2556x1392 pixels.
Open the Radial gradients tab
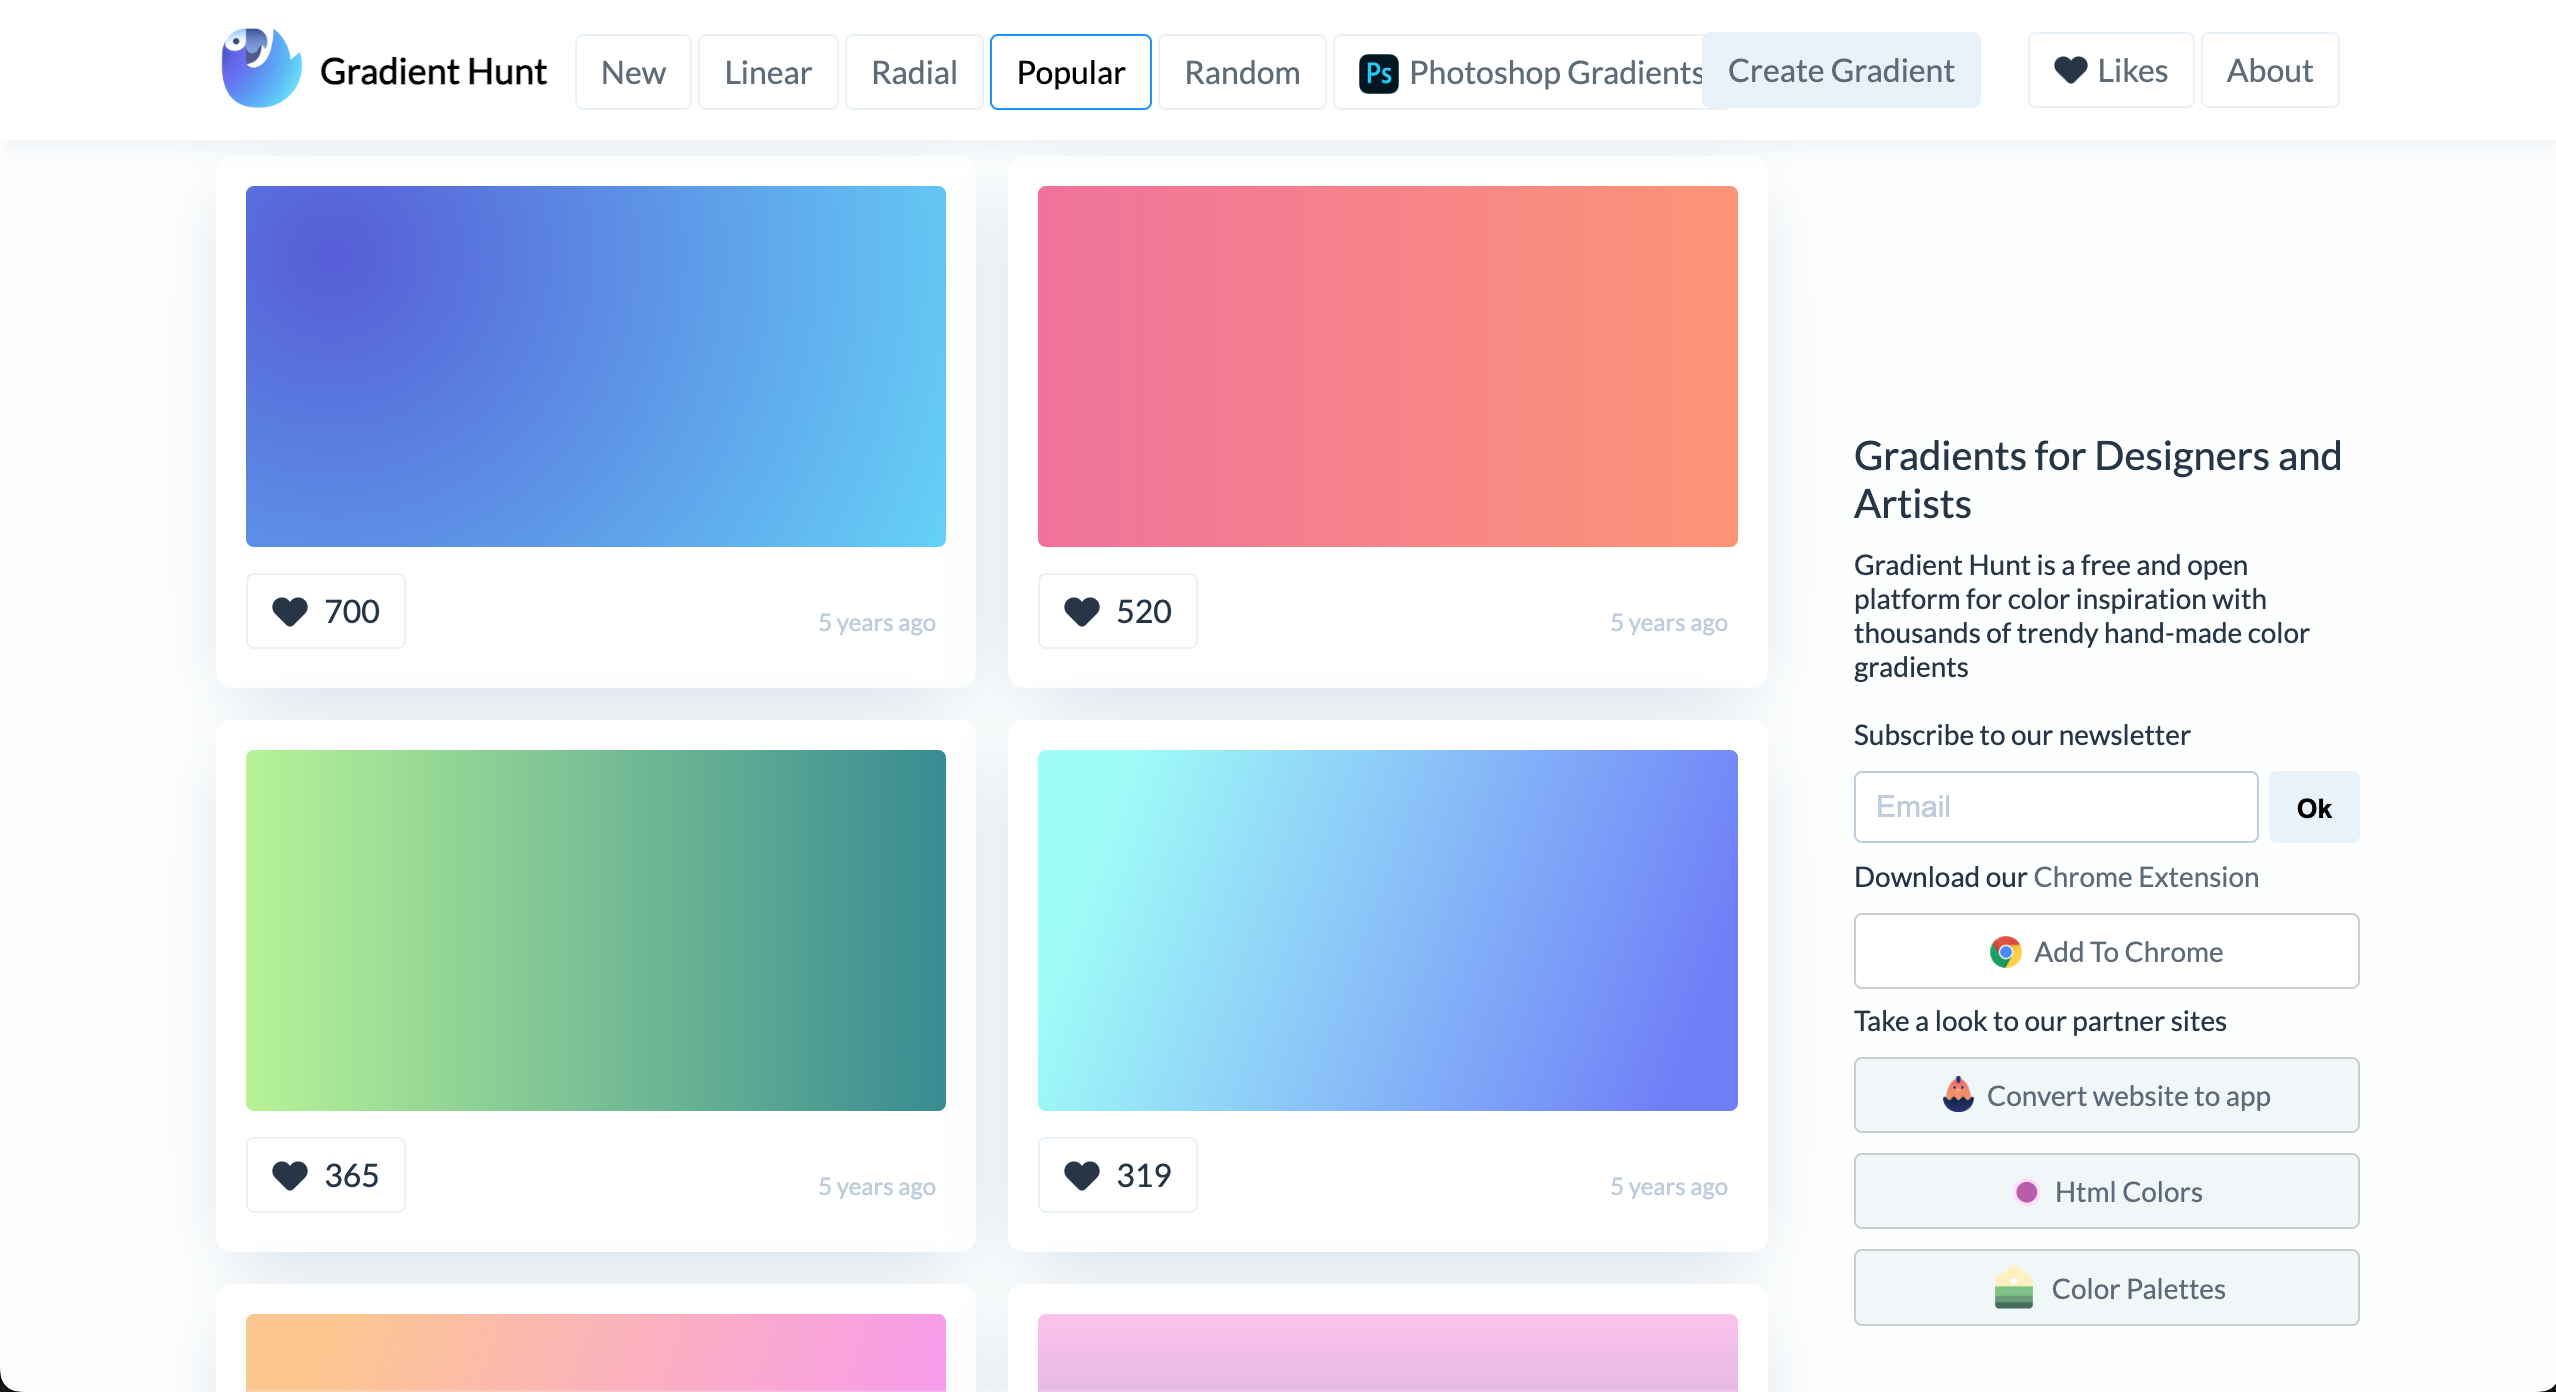coord(914,72)
